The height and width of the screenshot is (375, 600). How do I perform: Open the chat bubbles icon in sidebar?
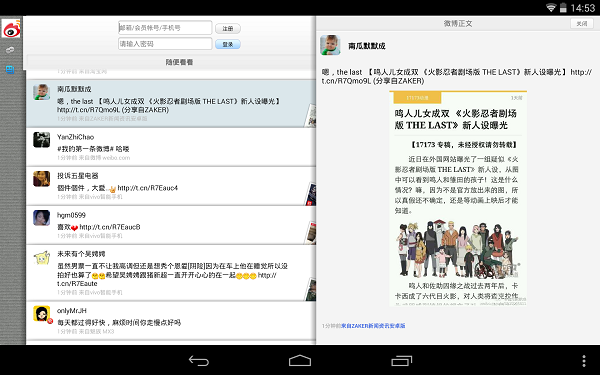10,50
